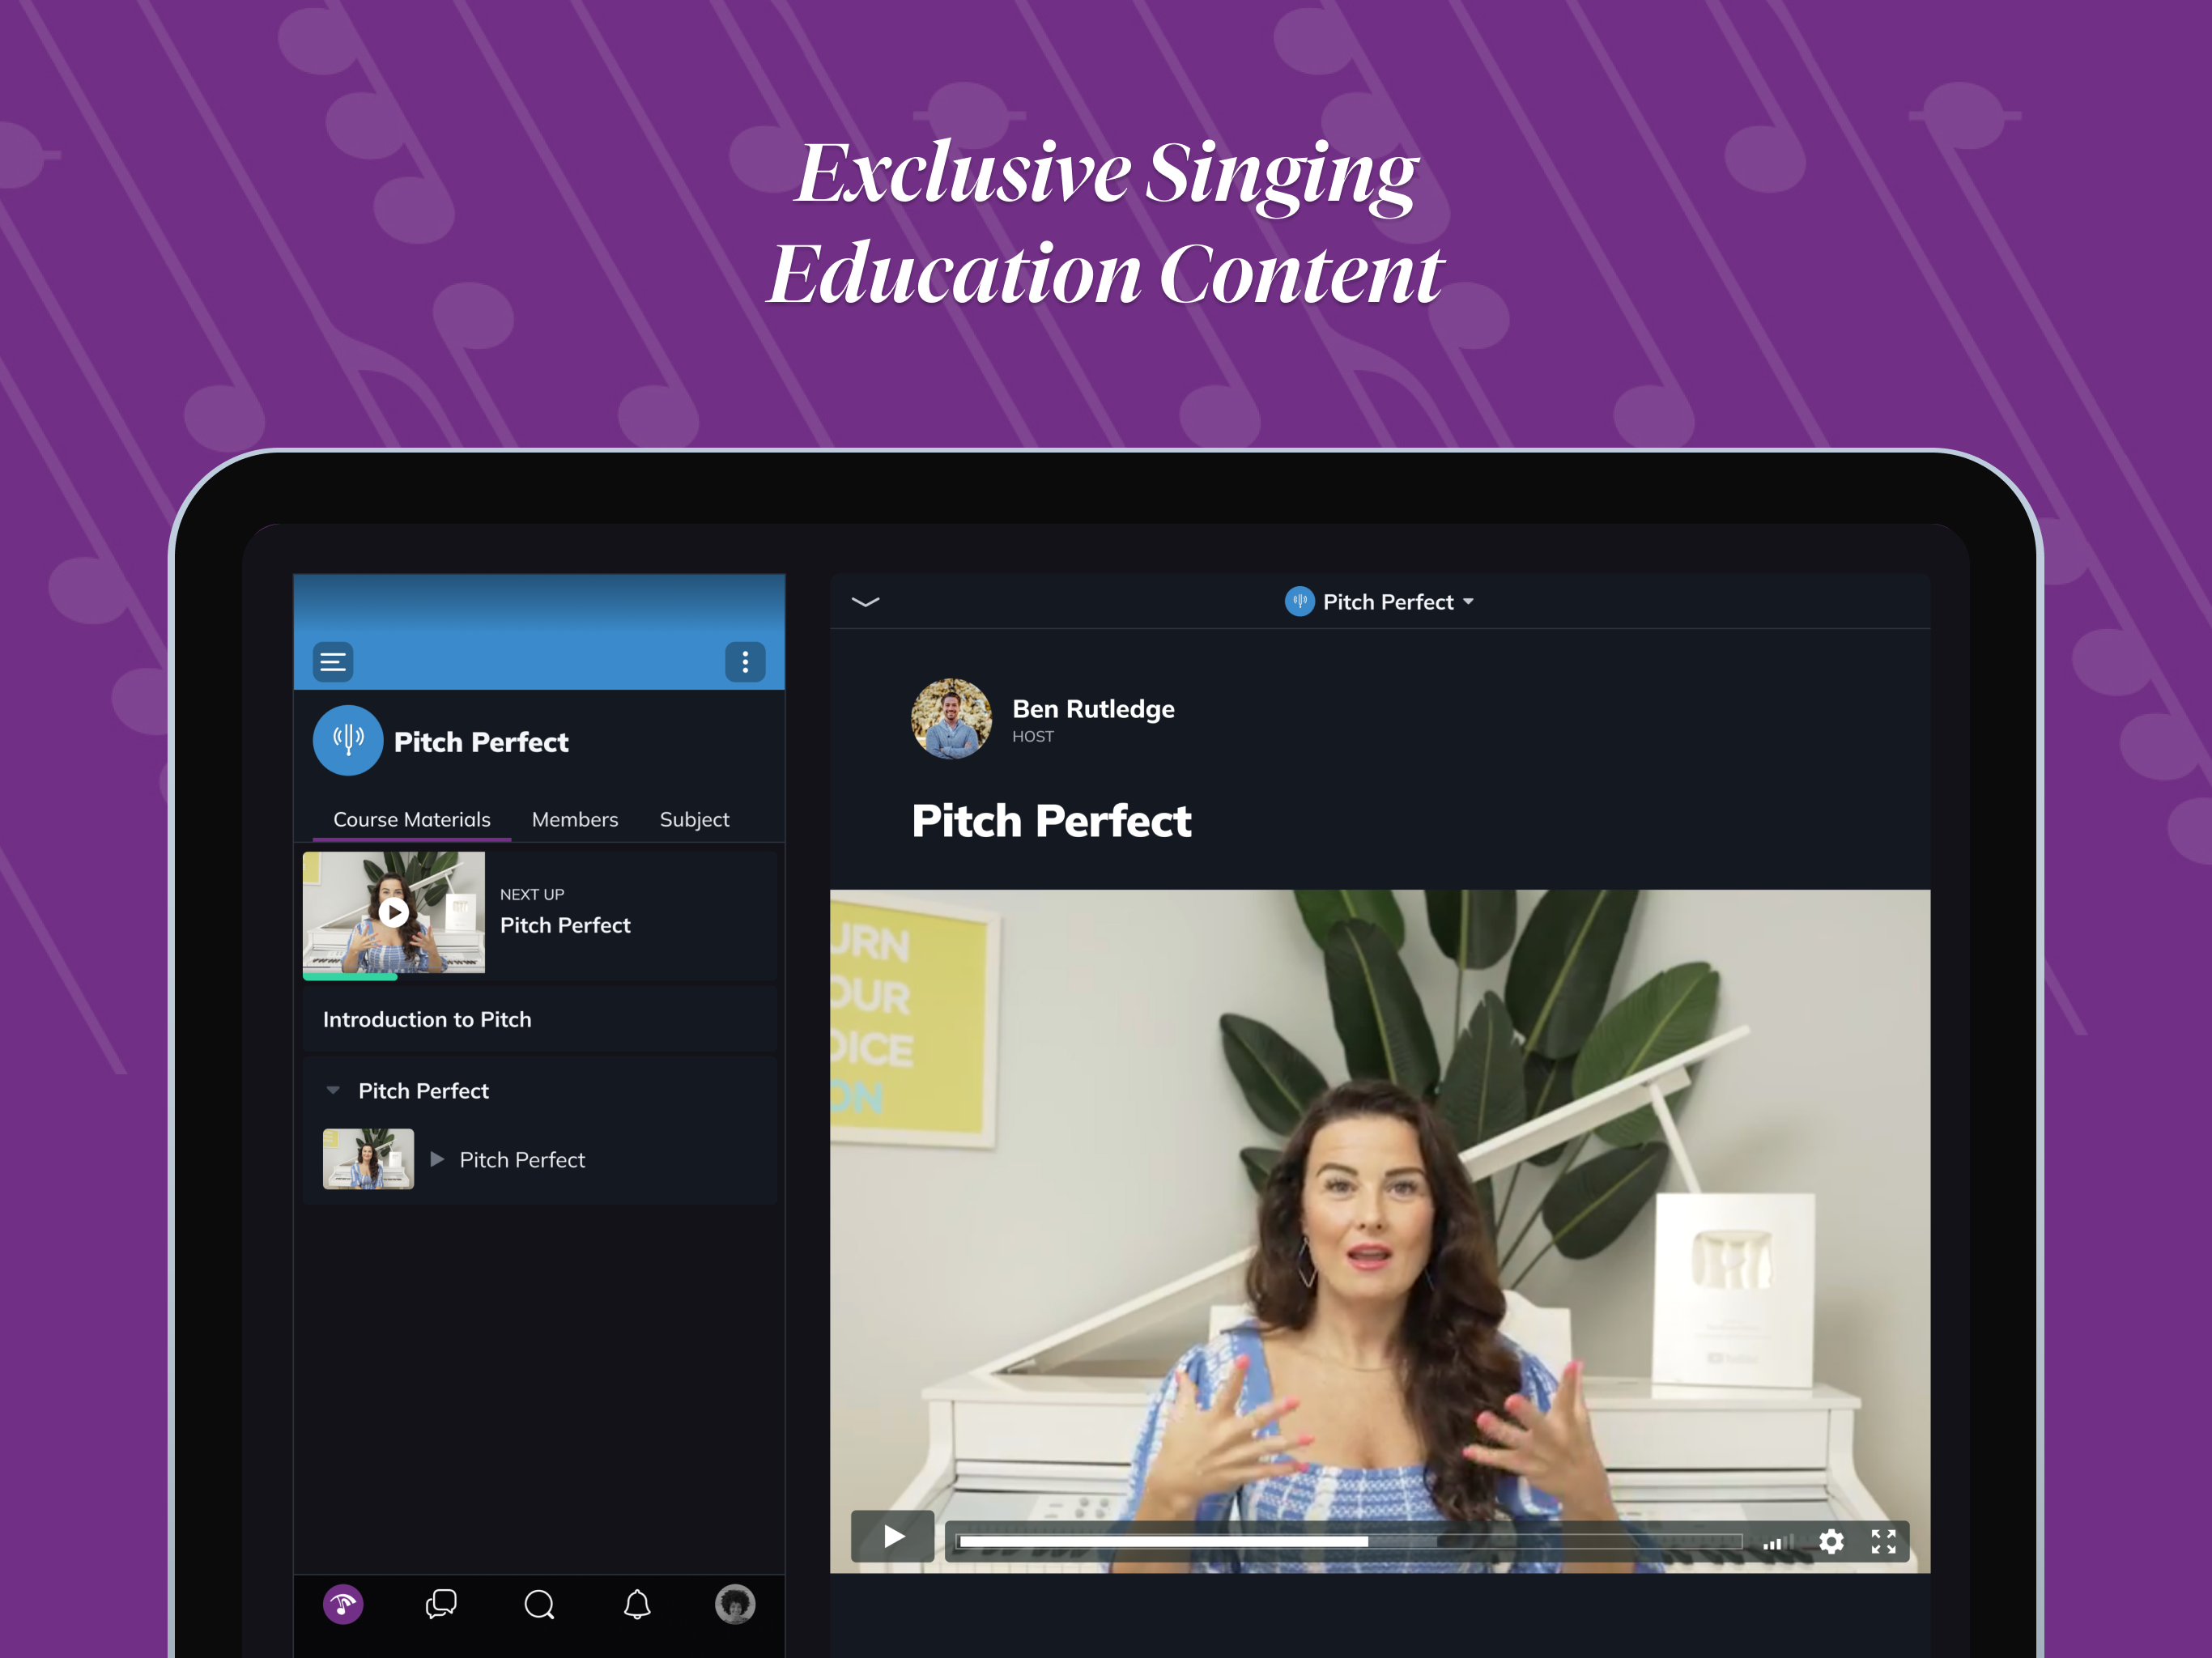
Task: Click the Pitch Perfect course title in sidebar
Action: 481,741
